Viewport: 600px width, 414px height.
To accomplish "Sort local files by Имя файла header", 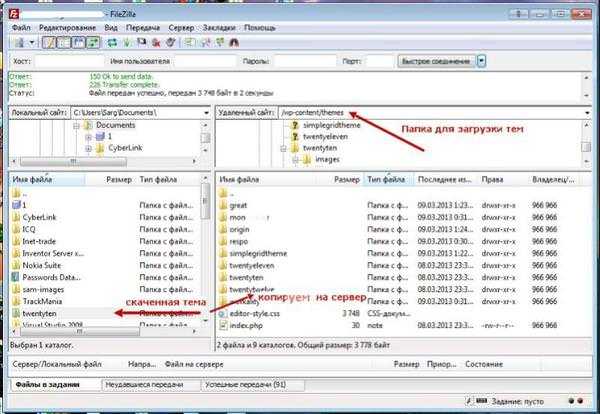I will point(47,179).
